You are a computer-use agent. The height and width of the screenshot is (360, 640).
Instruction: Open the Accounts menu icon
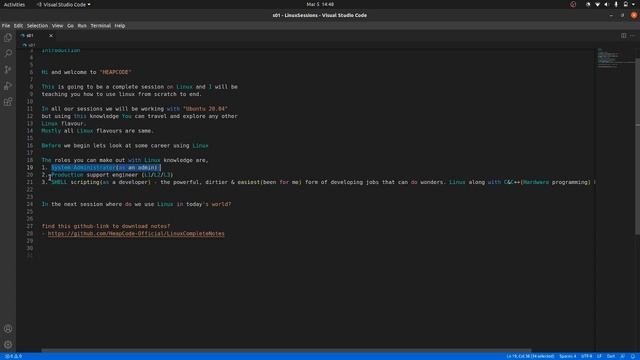(8, 329)
